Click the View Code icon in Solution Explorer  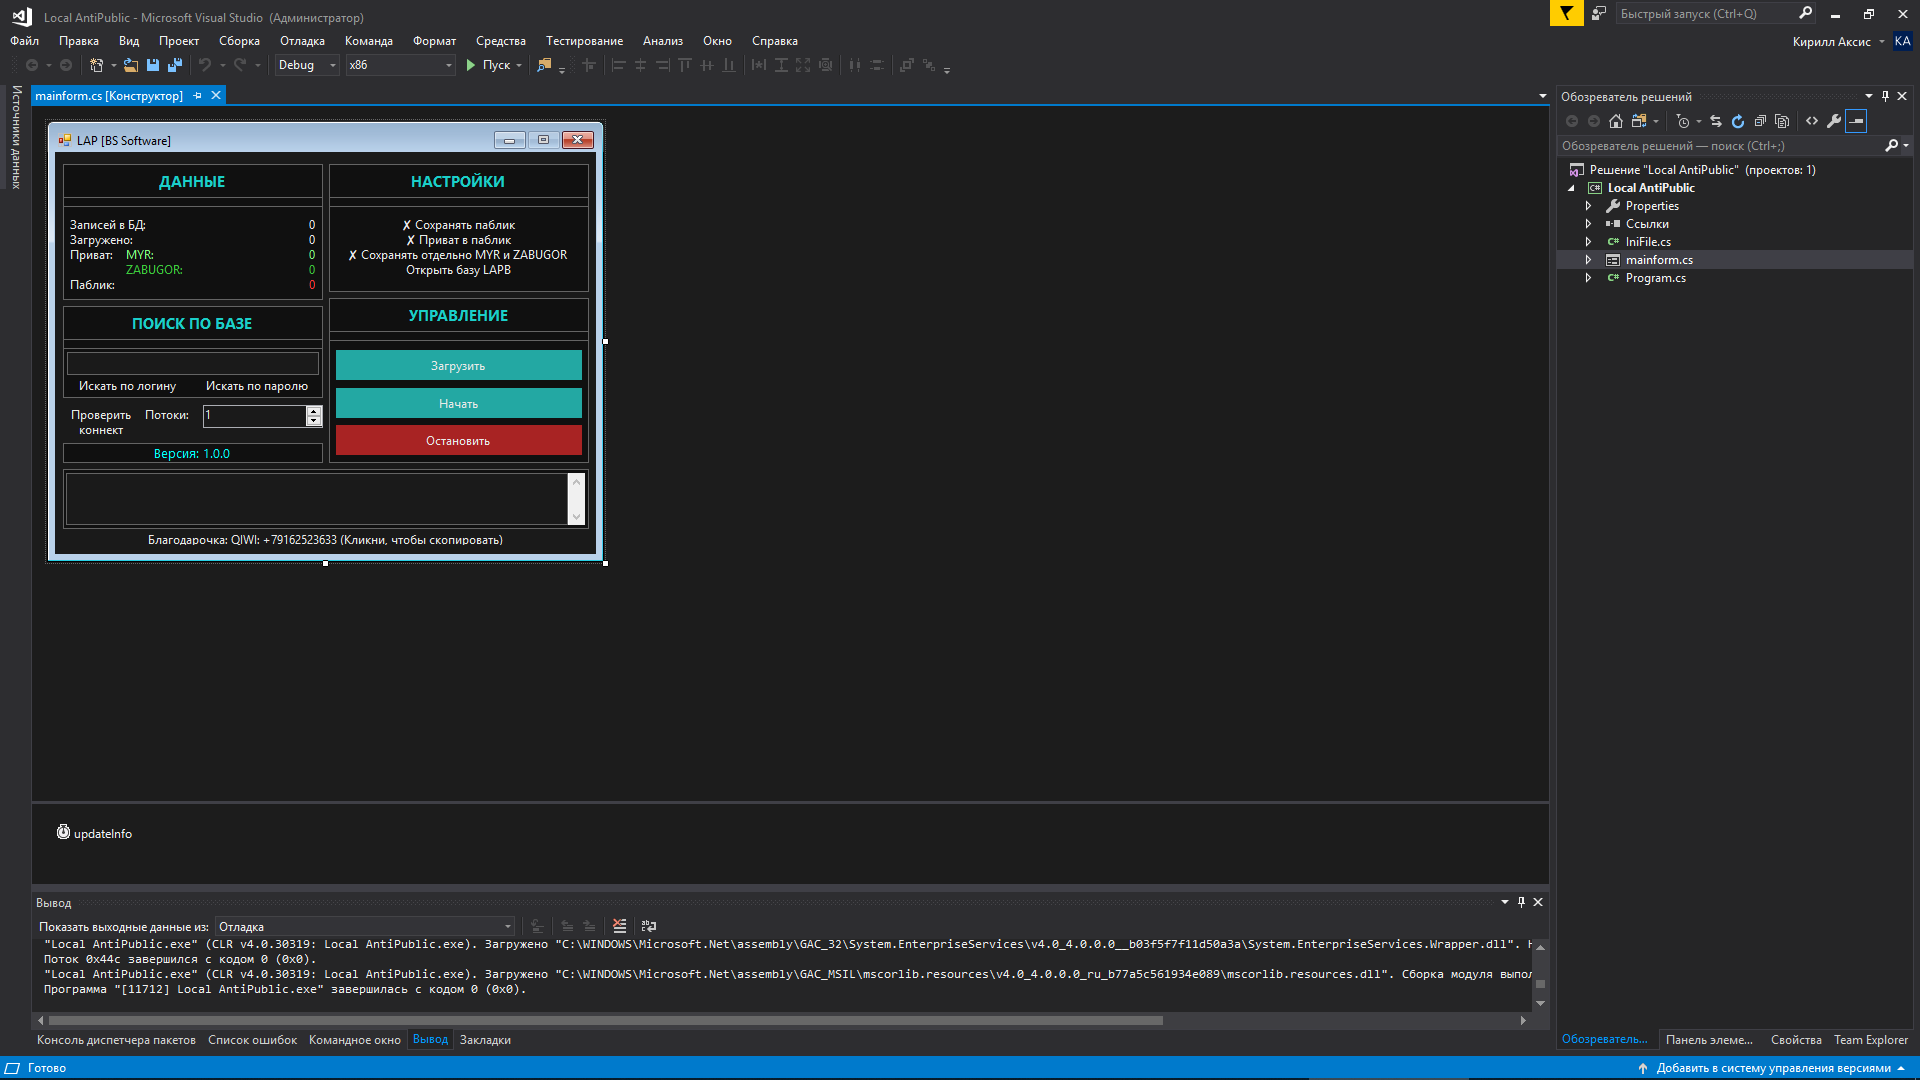point(1812,121)
